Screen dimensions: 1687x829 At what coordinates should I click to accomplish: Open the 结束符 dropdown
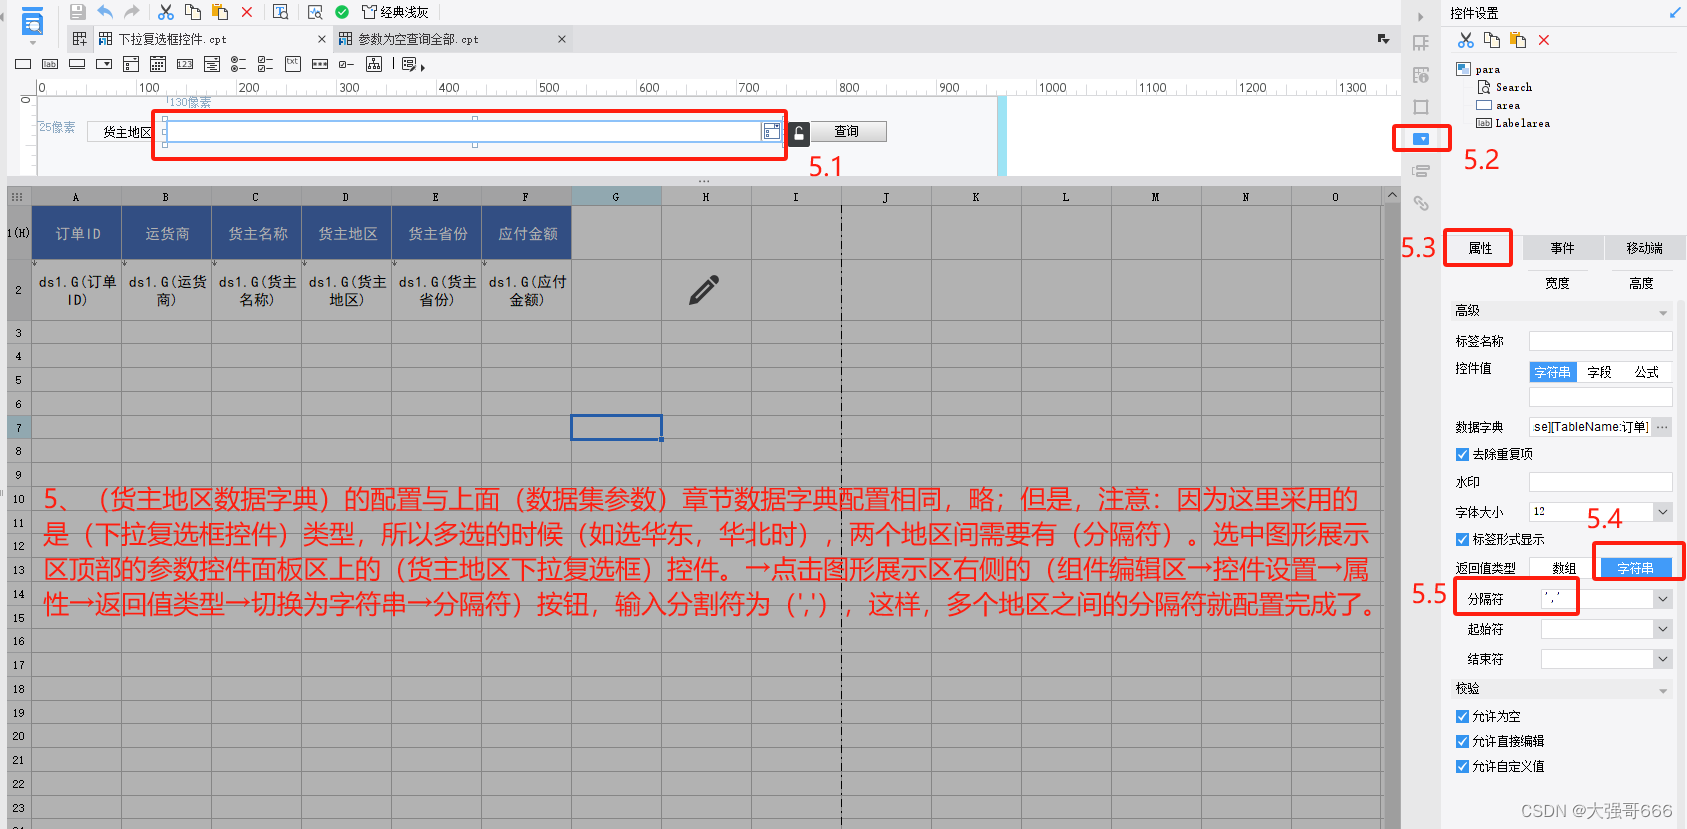click(1662, 659)
